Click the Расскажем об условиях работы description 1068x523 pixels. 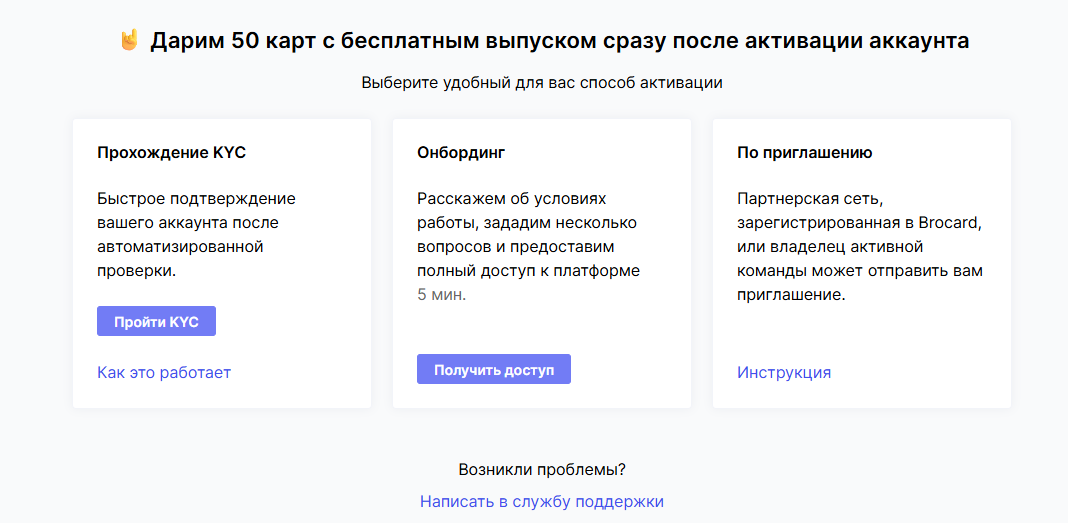(x=529, y=235)
